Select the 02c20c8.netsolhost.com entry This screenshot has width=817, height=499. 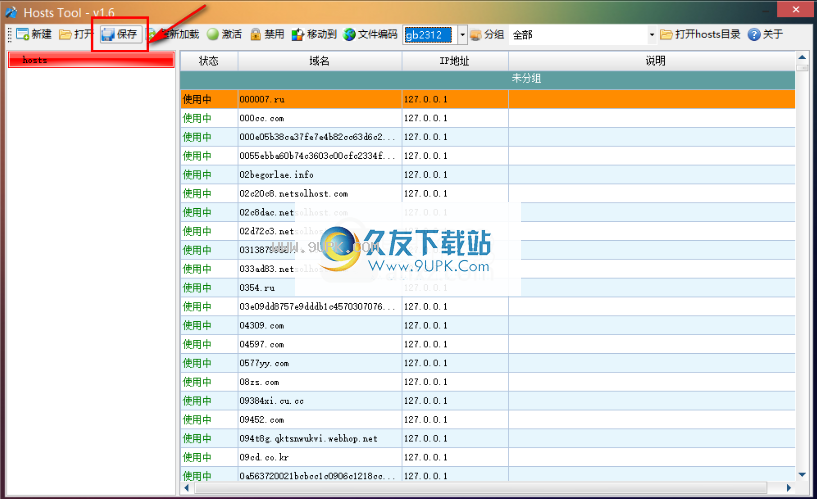pos(488,193)
